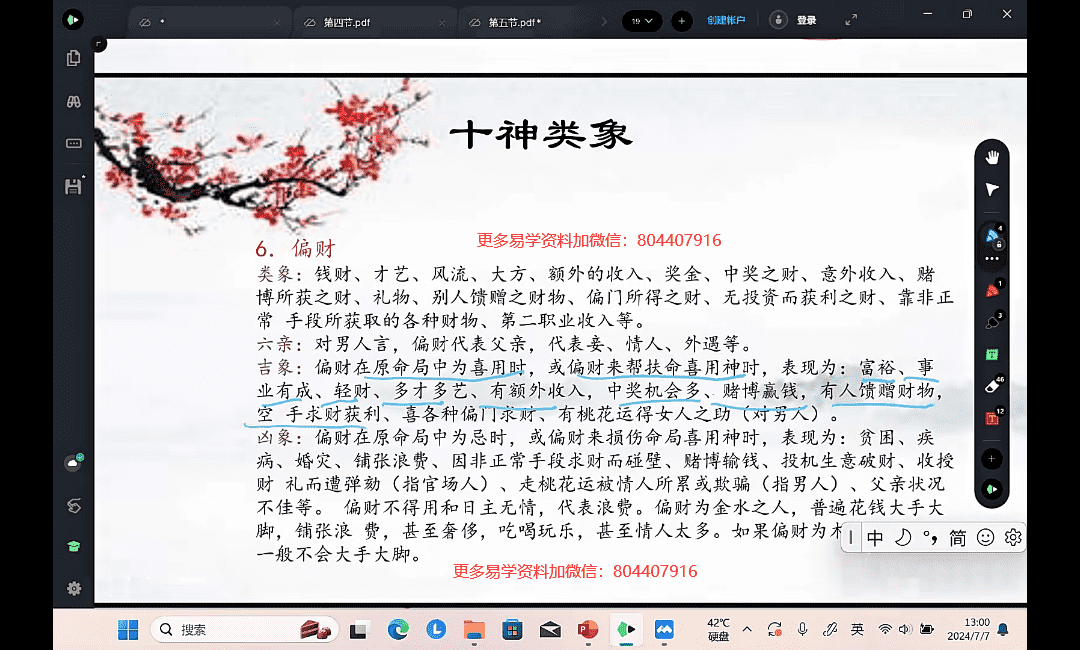Open settings gear in left sidebar

(73, 589)
